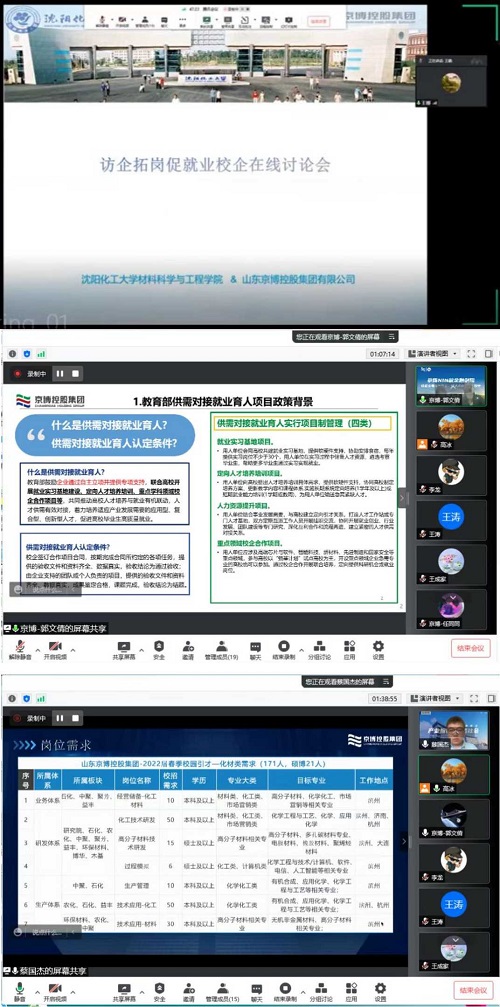This screenshot has height=1007, width=500.
Task: Click the 邀请 invite icon in 01:38:55 meeting
Action: pos(187,992)
